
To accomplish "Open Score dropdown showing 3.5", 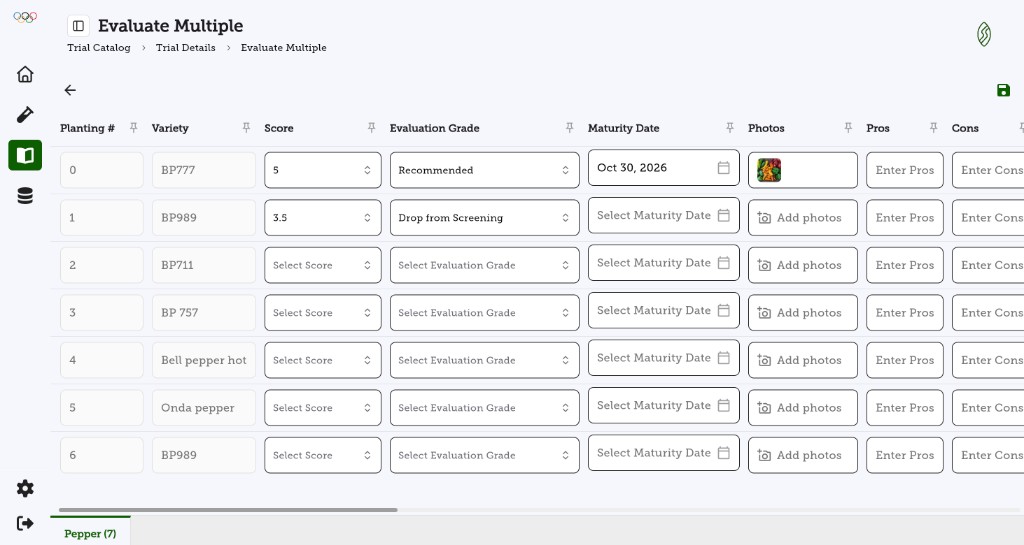I will pyautogui.click(x=323, y=218).
